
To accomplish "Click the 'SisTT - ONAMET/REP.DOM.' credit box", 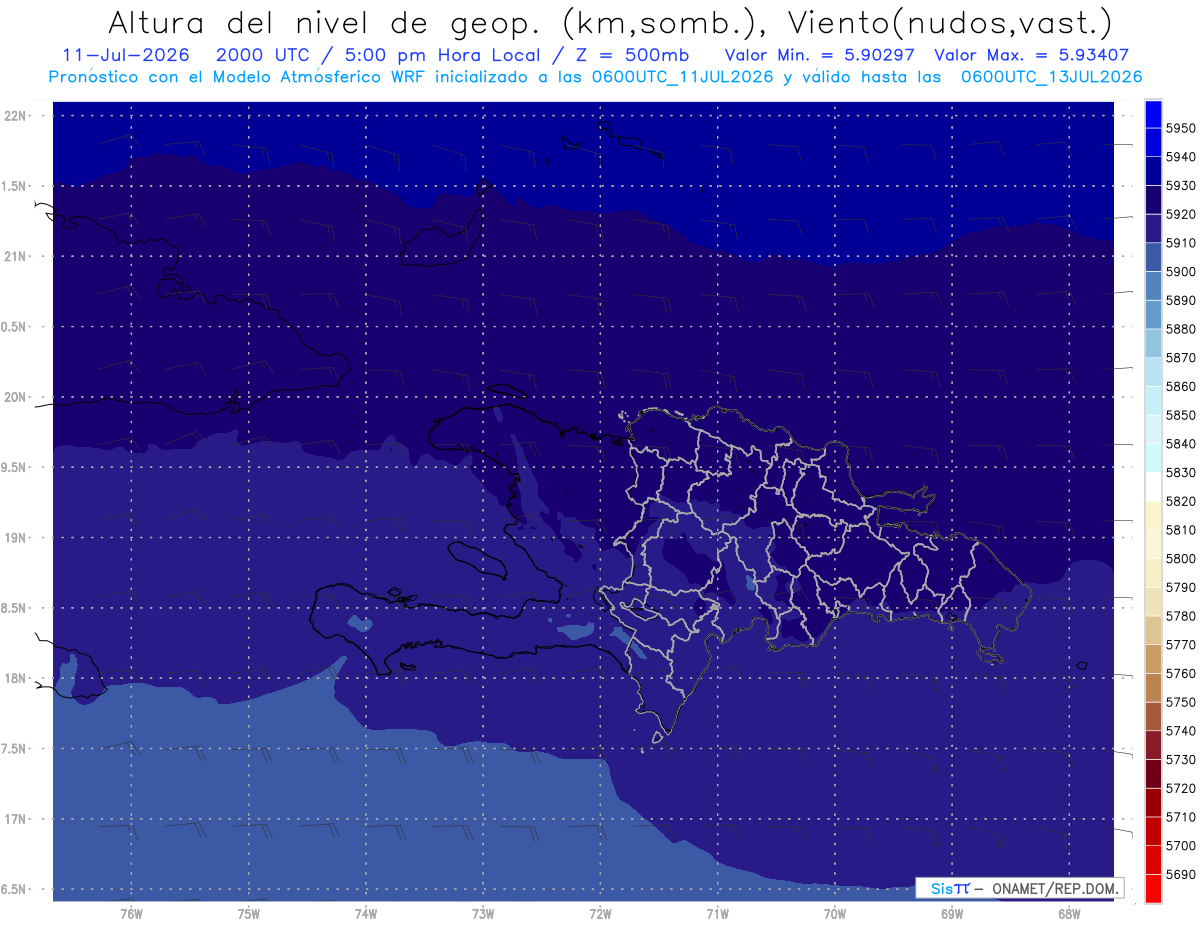I will coord(1019,888).
